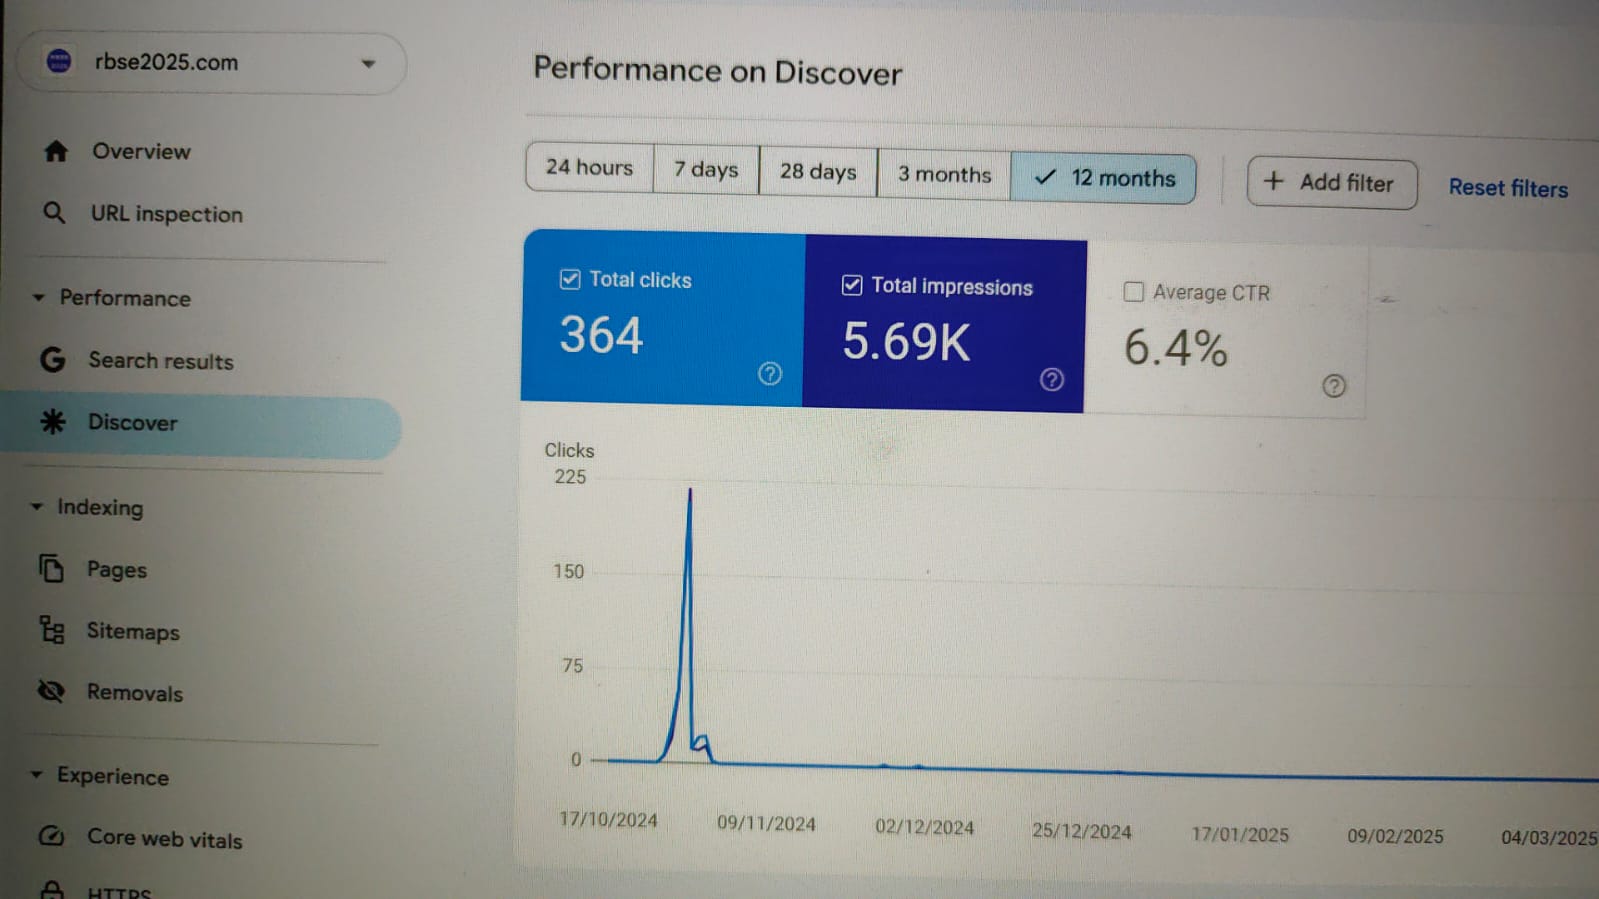
Task: Click the Total clicks card value 364
Action: 601,335
